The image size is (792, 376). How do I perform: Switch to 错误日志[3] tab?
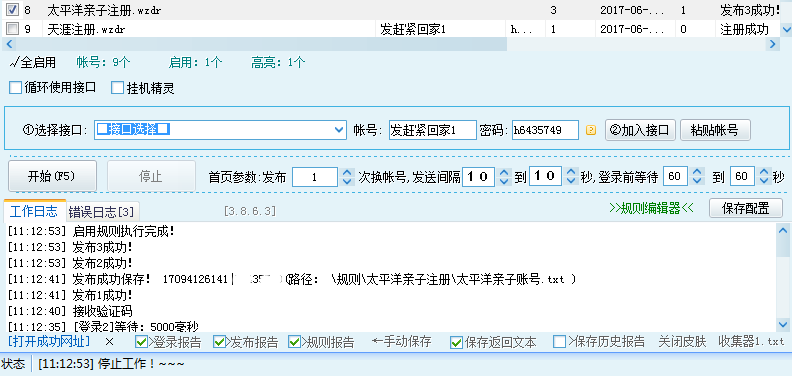[103, 211]
